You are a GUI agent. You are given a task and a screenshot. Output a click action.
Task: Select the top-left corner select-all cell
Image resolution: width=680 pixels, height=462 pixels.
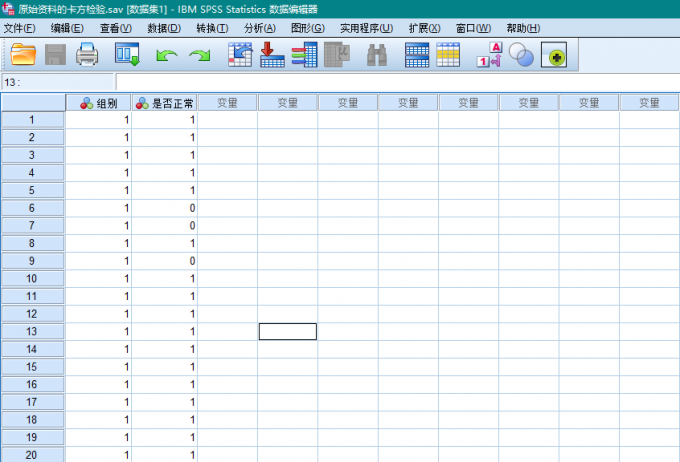33,103
